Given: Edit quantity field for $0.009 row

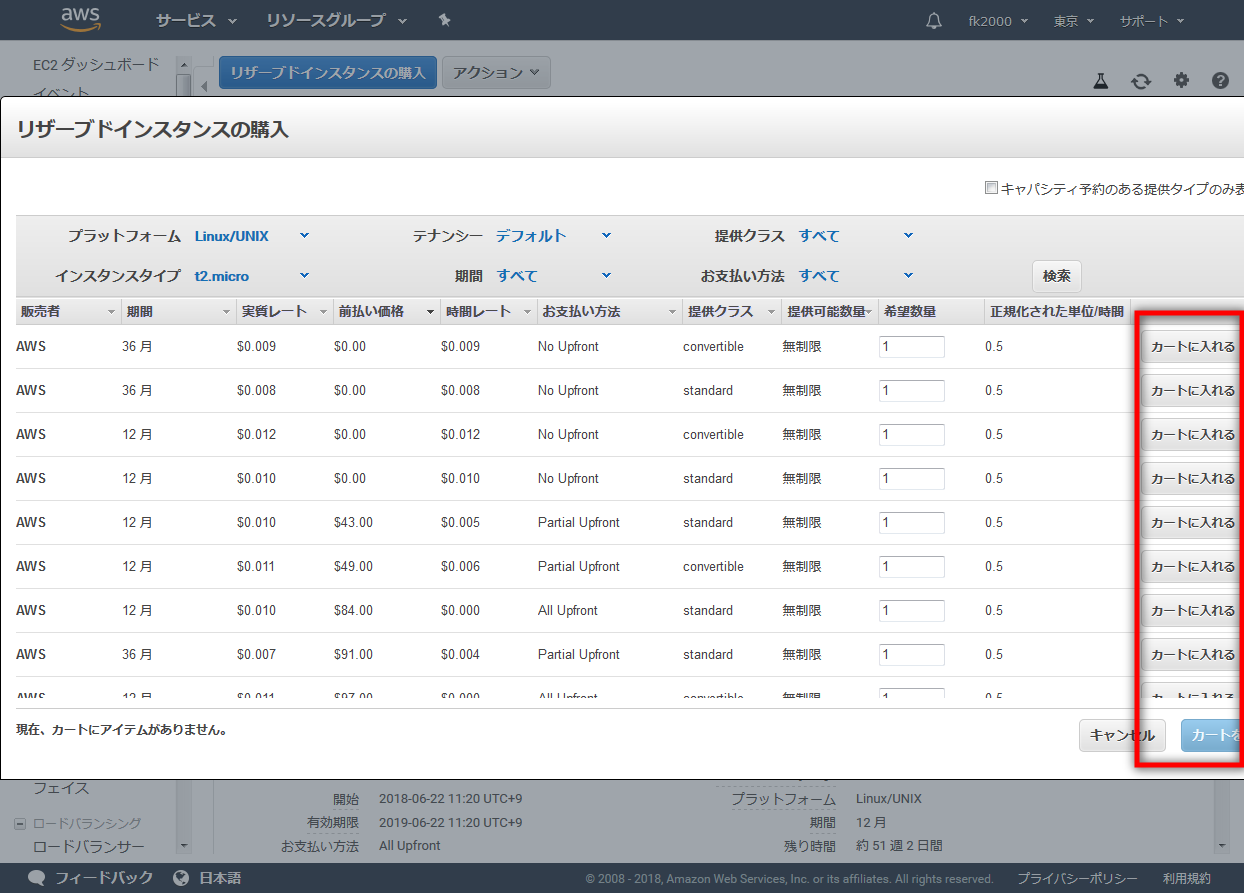Looking at the screenshot, I should click(912, 347).
